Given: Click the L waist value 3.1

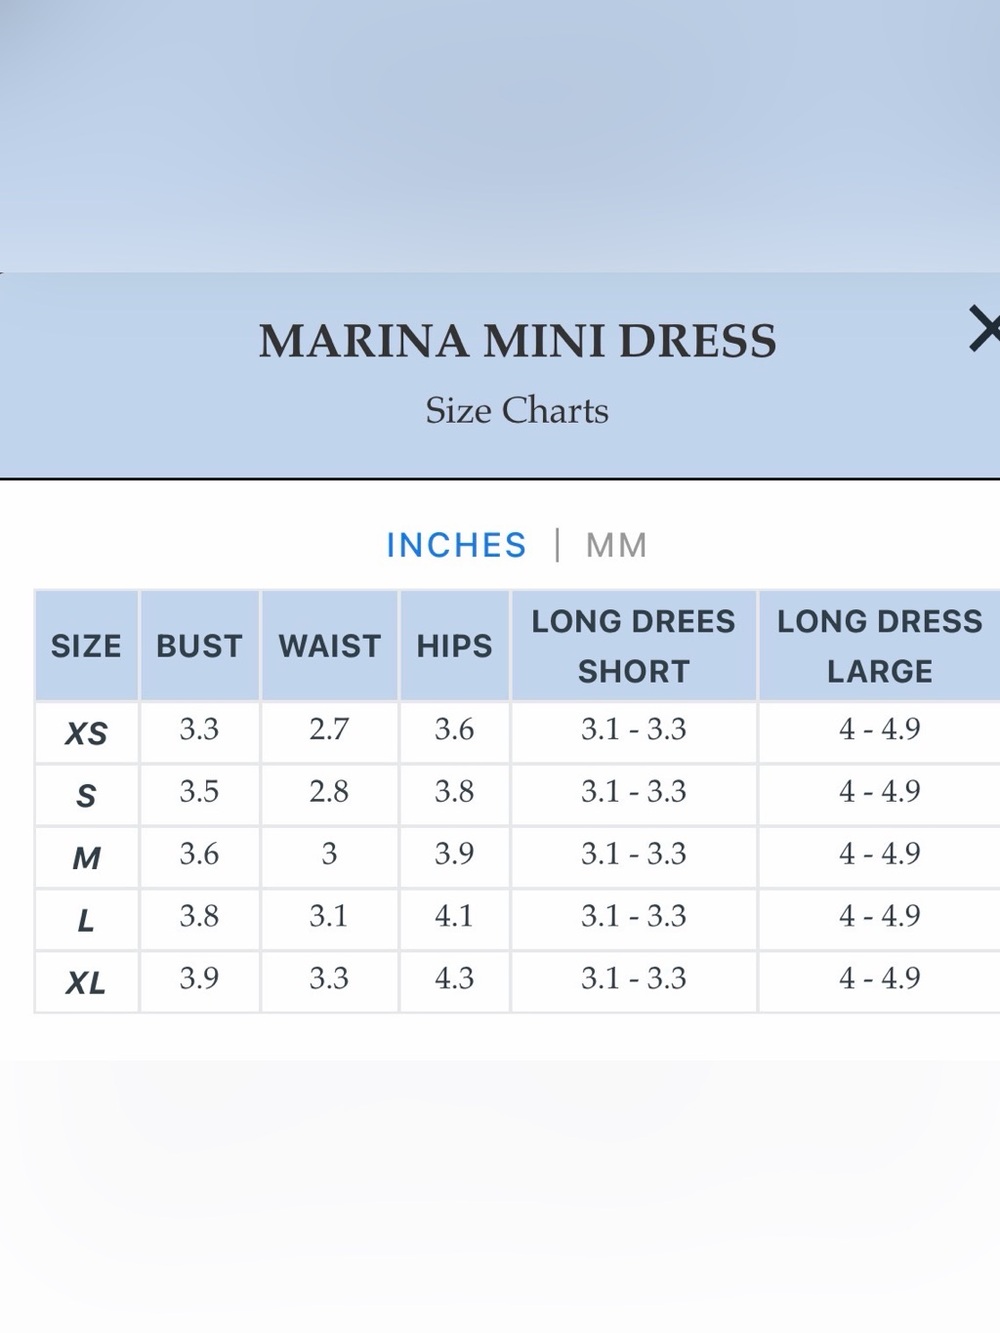Looking at the screenshot, I should pyautogui.click(x=329, y=916).
